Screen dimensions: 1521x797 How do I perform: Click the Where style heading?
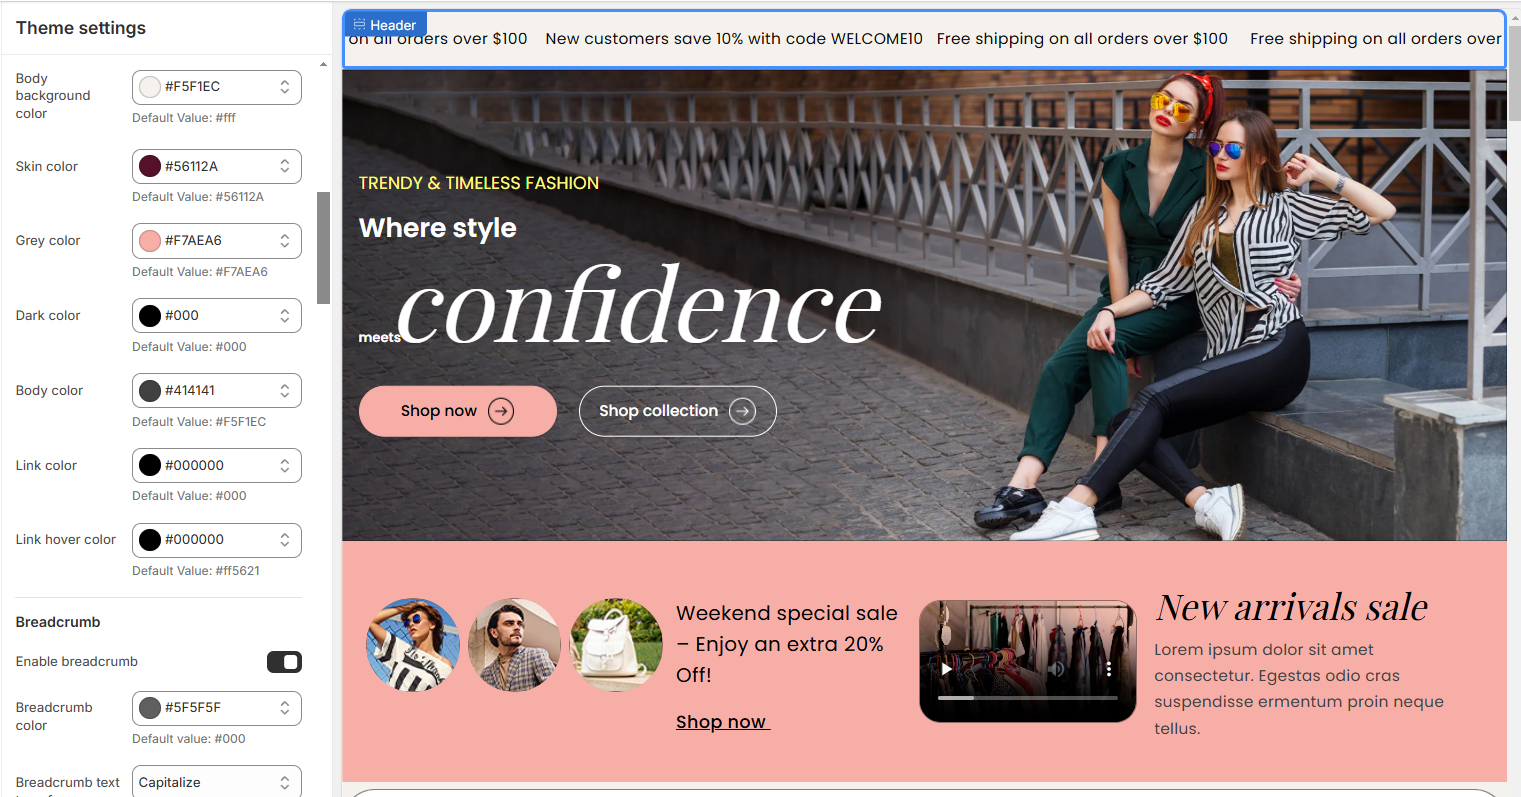438,228
